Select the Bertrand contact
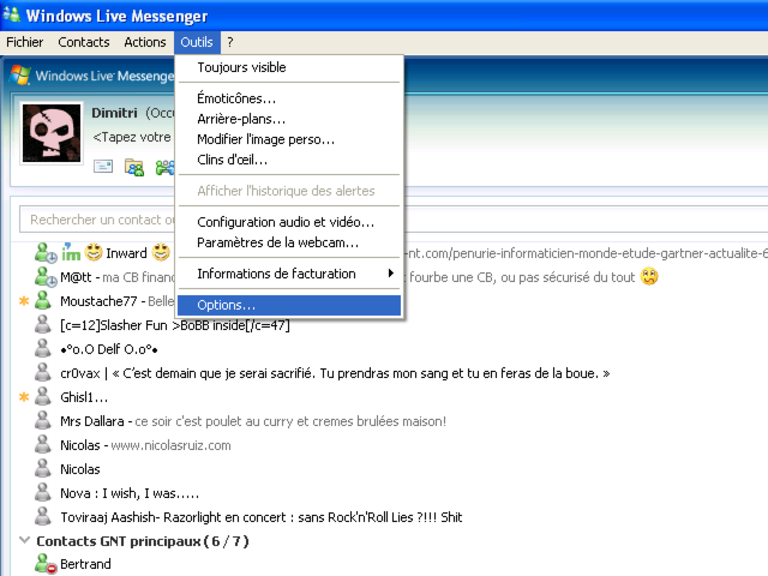This screenshot has width=768, height=576. point(85,564)
